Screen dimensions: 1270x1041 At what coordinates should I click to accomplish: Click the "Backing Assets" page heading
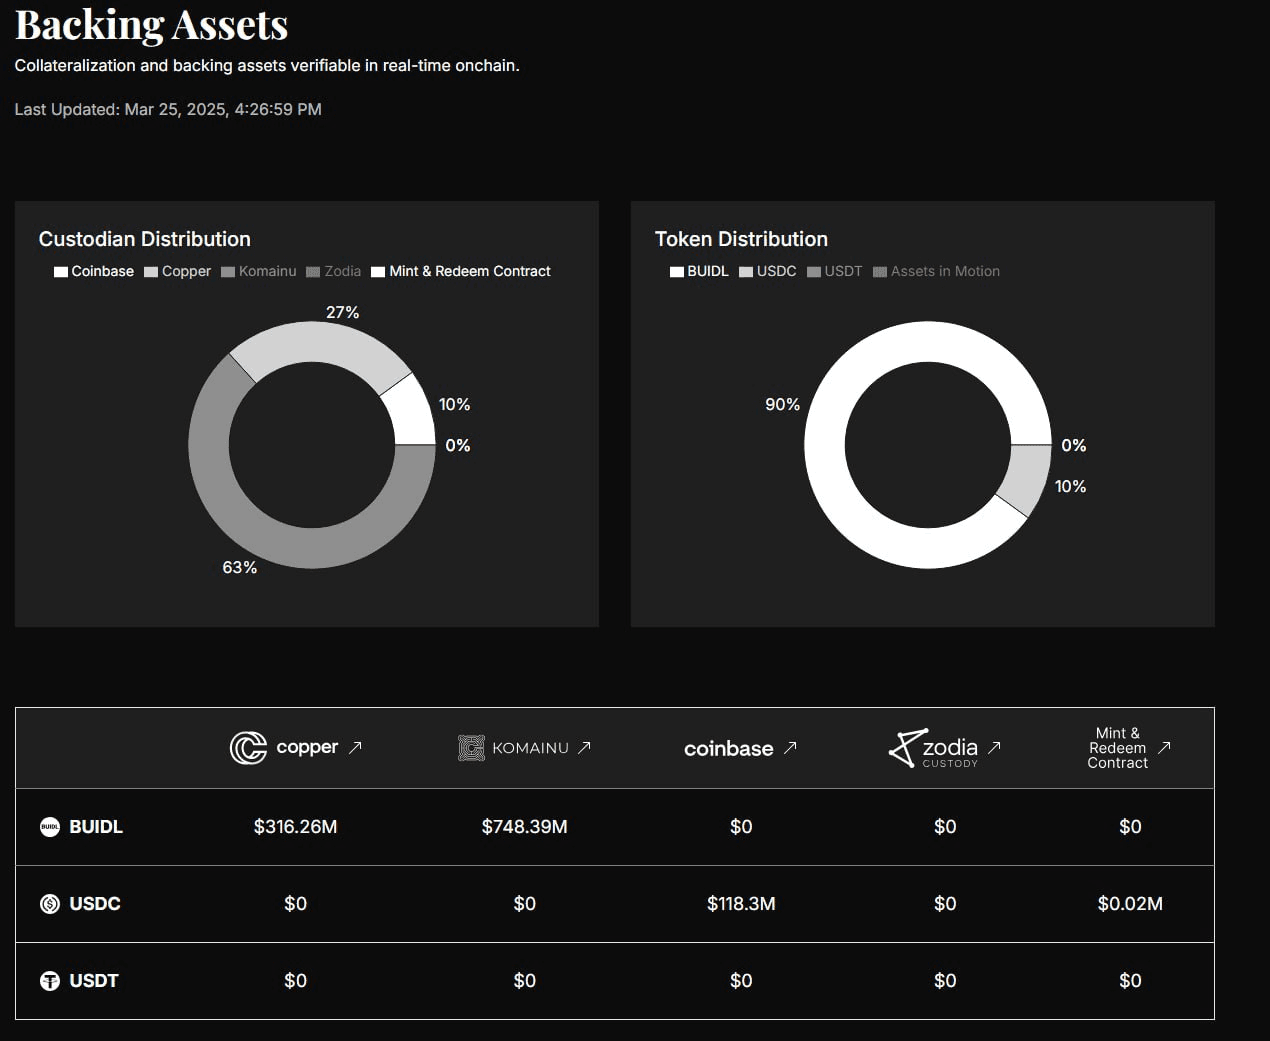(151, 25)
